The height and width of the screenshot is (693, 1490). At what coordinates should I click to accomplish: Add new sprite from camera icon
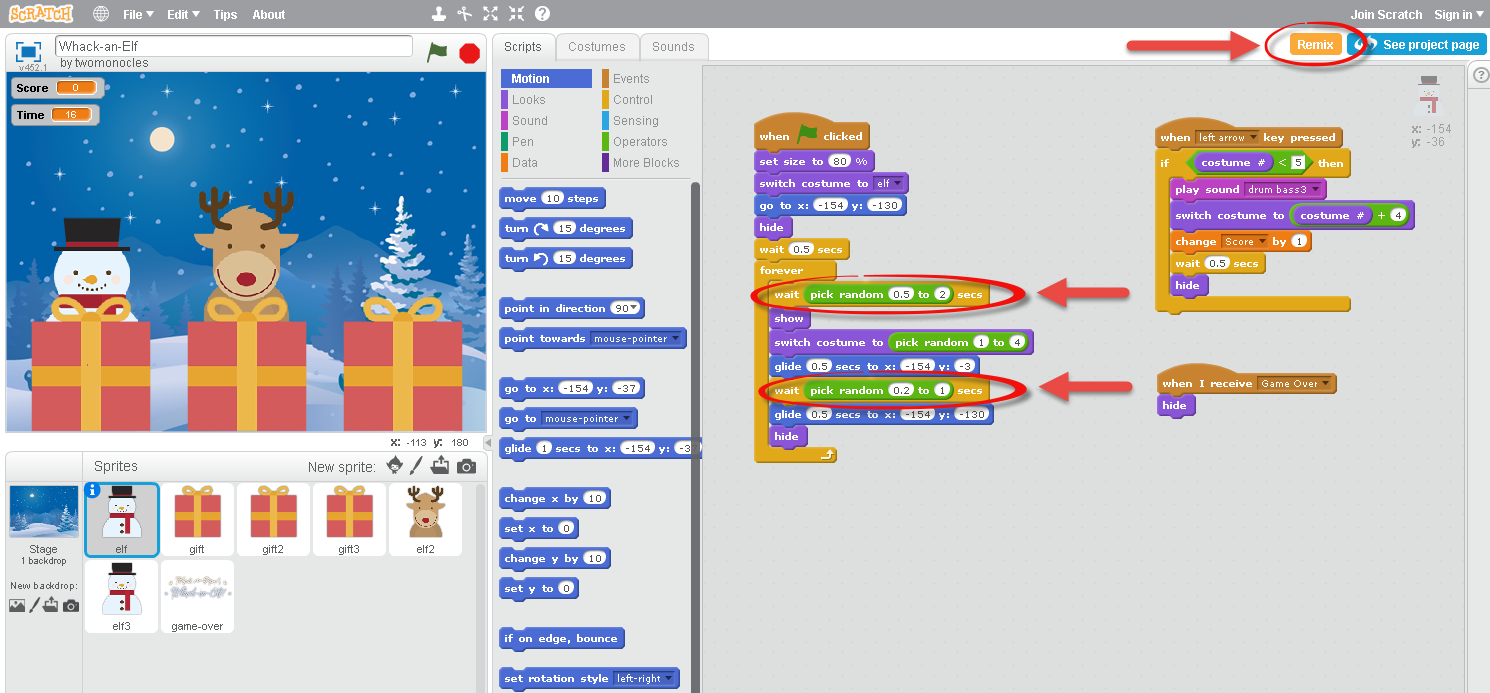(x=466, y=465)
